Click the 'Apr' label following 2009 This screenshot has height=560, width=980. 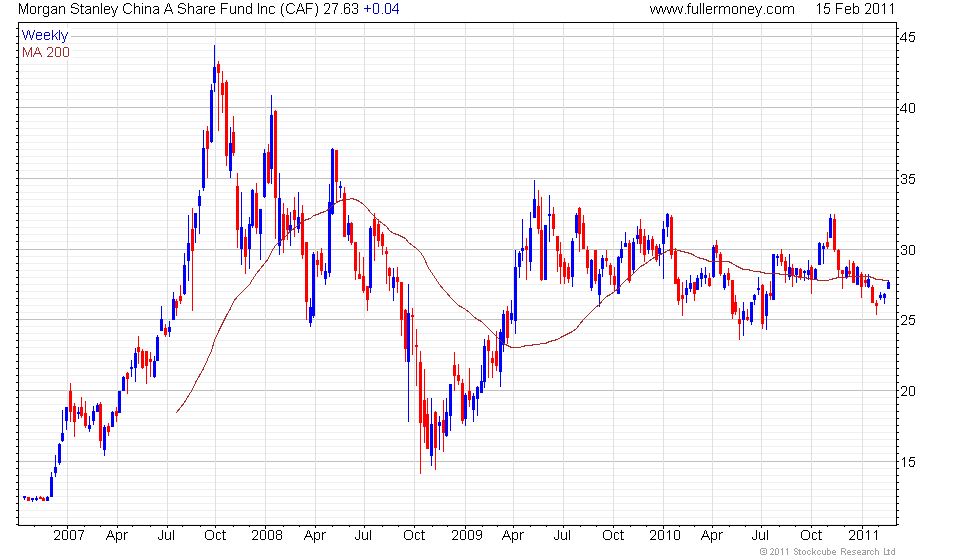tap(513, 536)
